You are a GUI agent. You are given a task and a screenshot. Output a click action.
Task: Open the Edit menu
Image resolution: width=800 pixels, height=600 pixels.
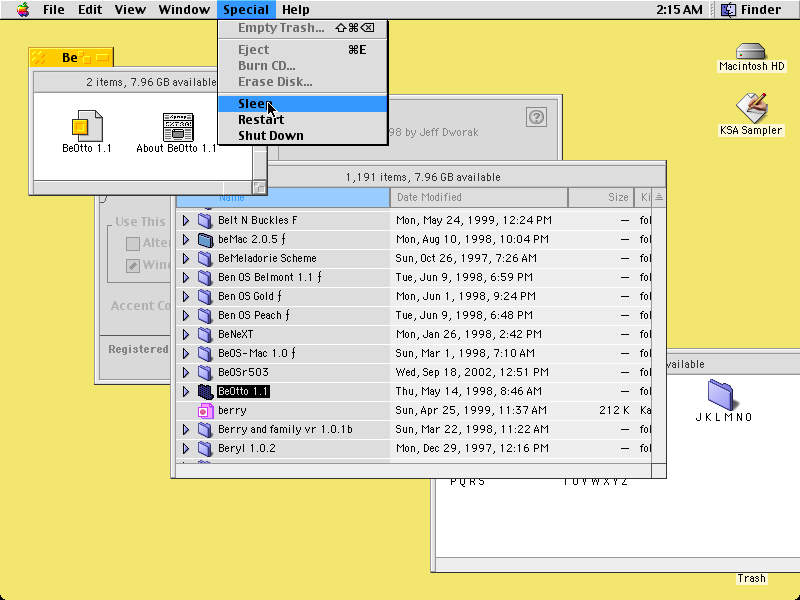(90, 10)
